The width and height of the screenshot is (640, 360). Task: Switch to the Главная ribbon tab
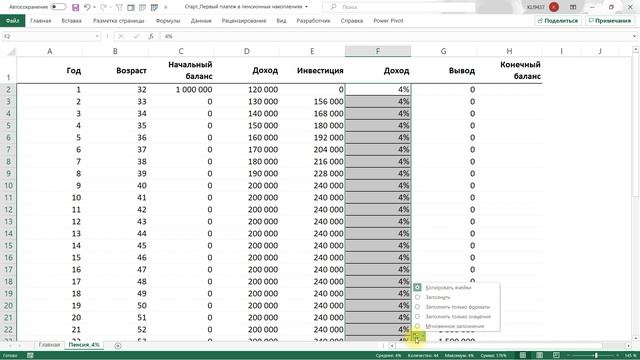pyautogui.click(x=41, y=21)
